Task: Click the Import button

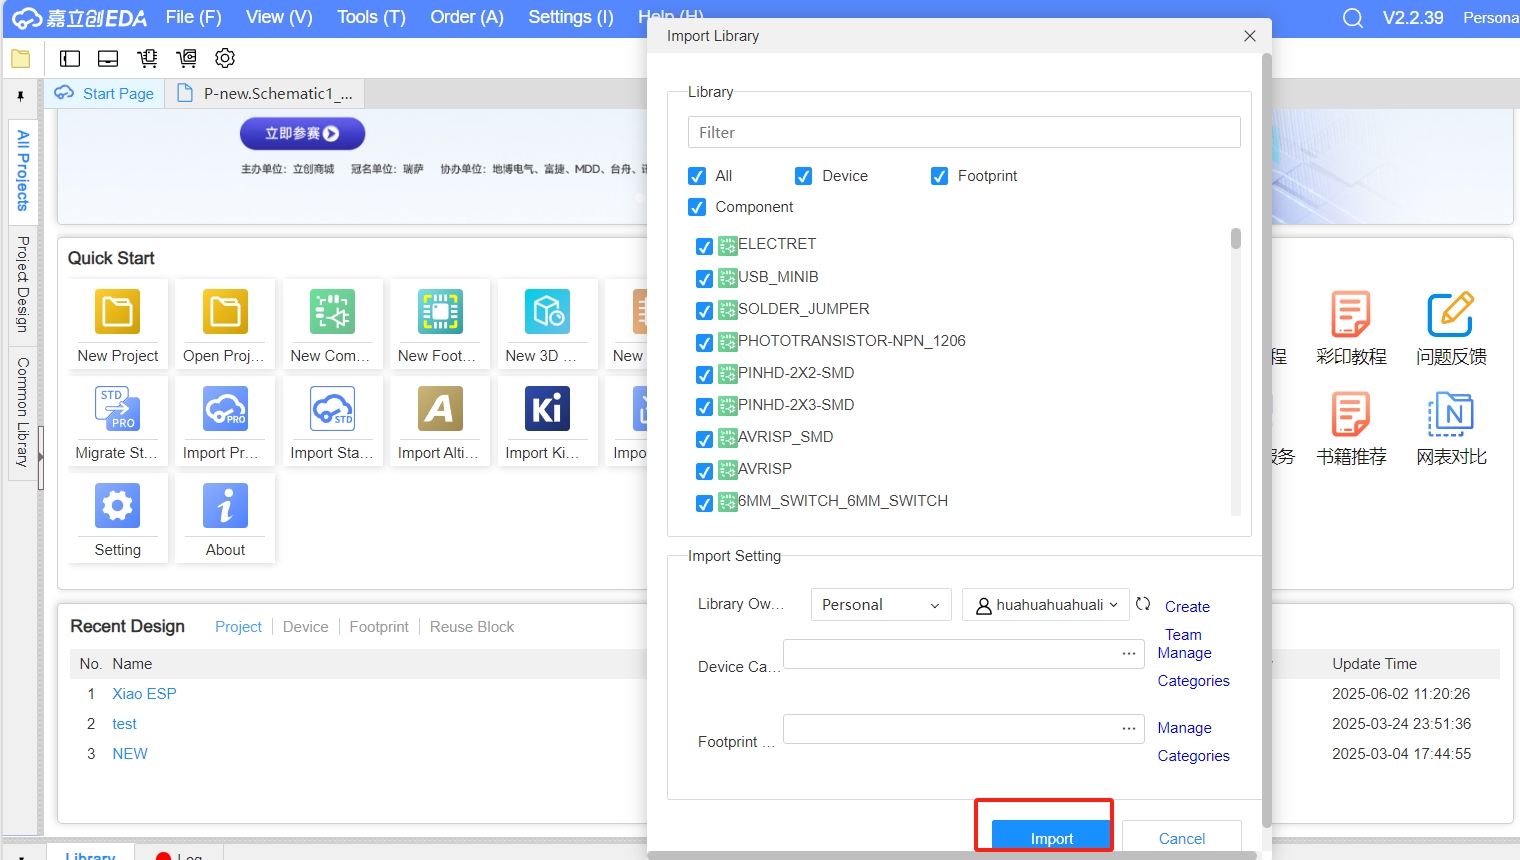Action: [1052, 837]
